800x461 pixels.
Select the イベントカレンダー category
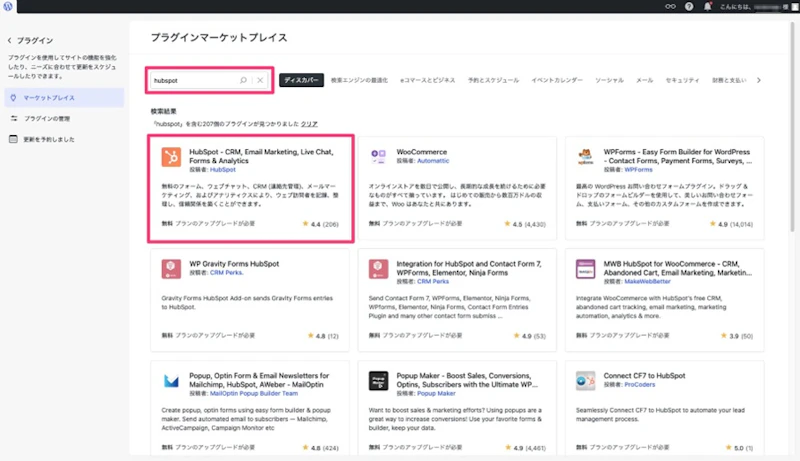[x=557, y=80]
